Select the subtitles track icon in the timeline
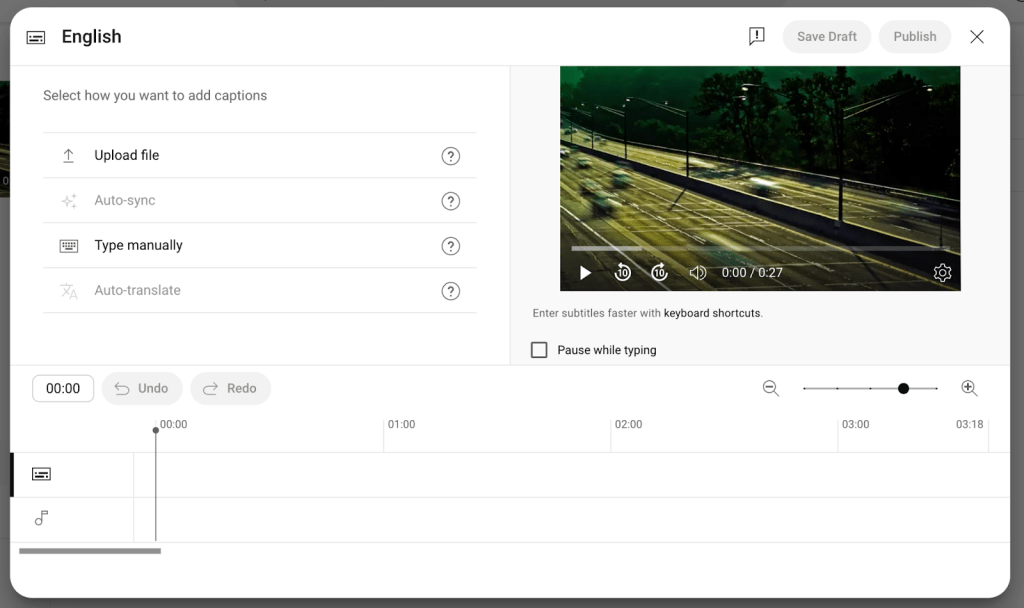The image size is (1024, 608). pos(41,474)
